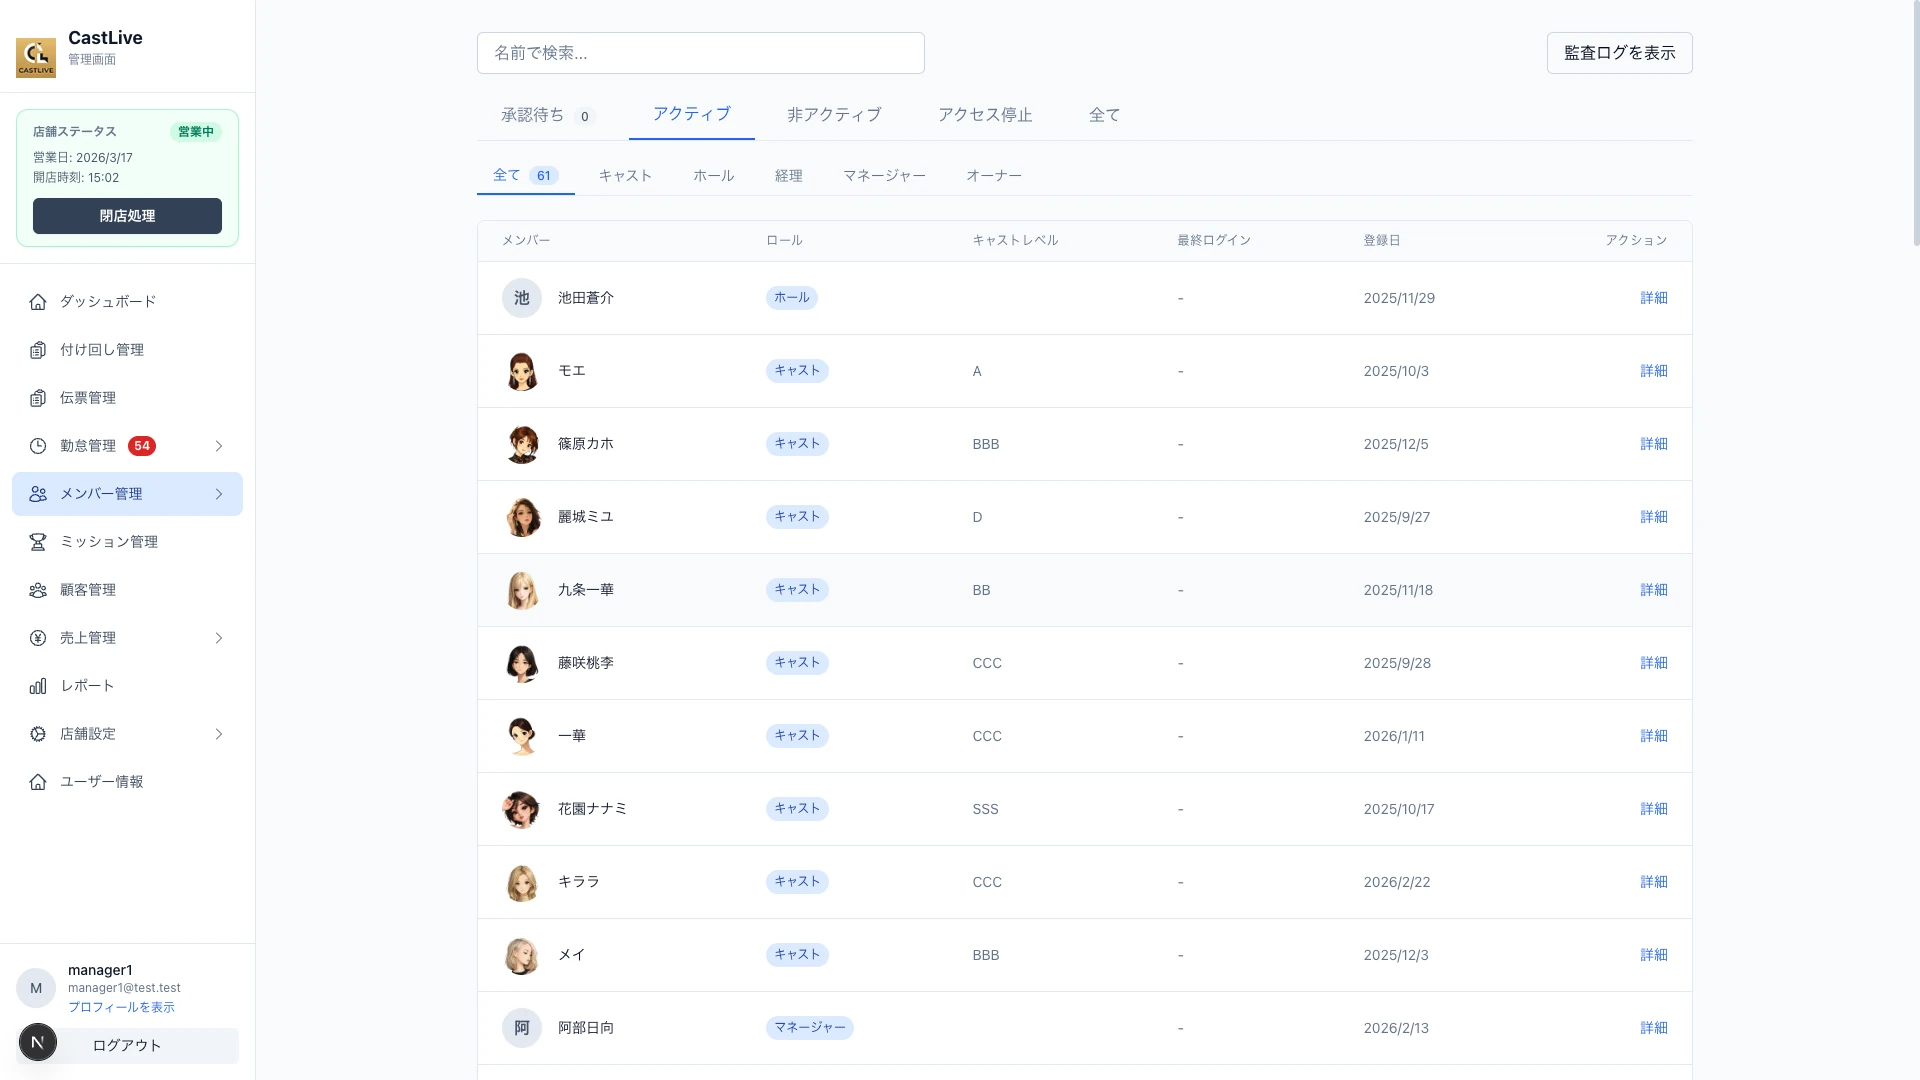Click the ユーザー情報 icon in sidebar
This screenshot has height=1080, width=1920.
click(x=38, y=782)
